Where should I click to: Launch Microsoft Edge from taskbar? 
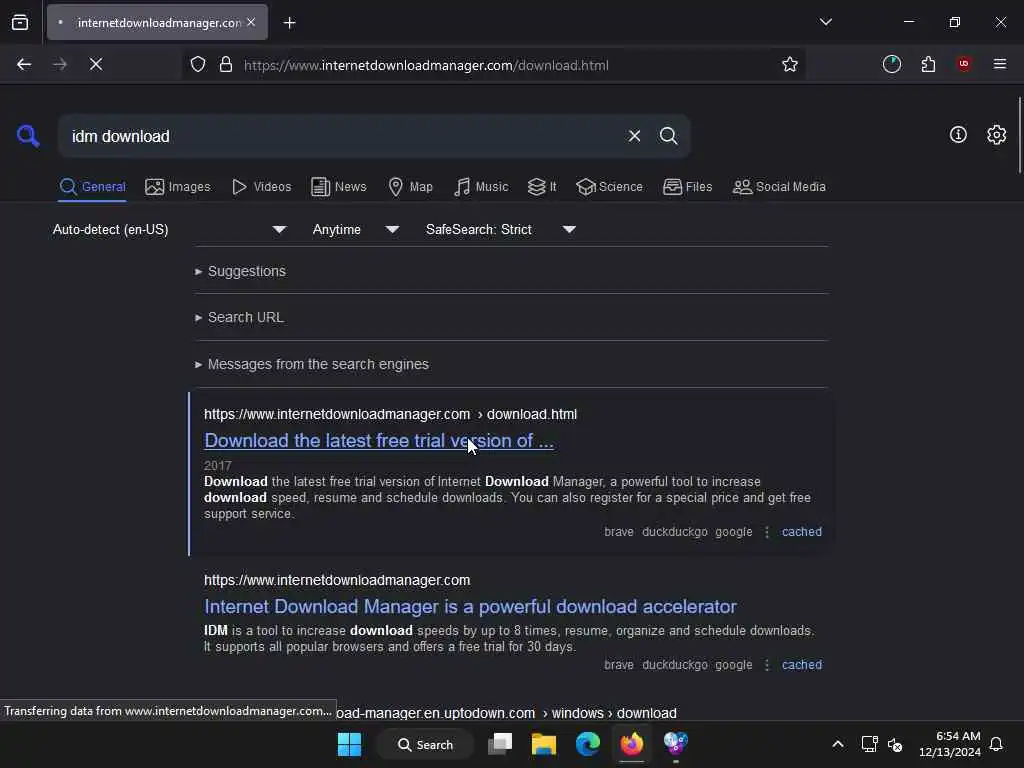(x=587, y=744)
